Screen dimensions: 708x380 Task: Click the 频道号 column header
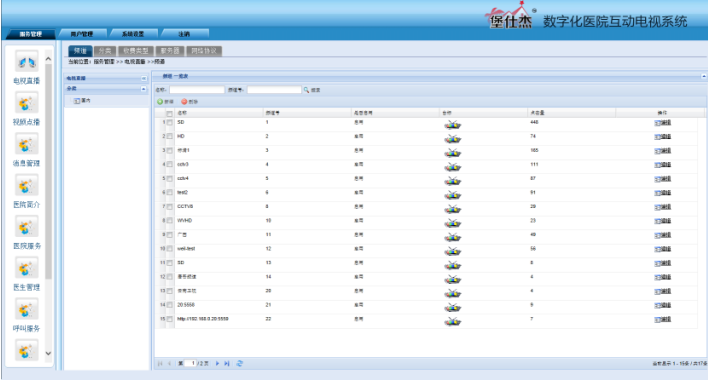point(307,113)
